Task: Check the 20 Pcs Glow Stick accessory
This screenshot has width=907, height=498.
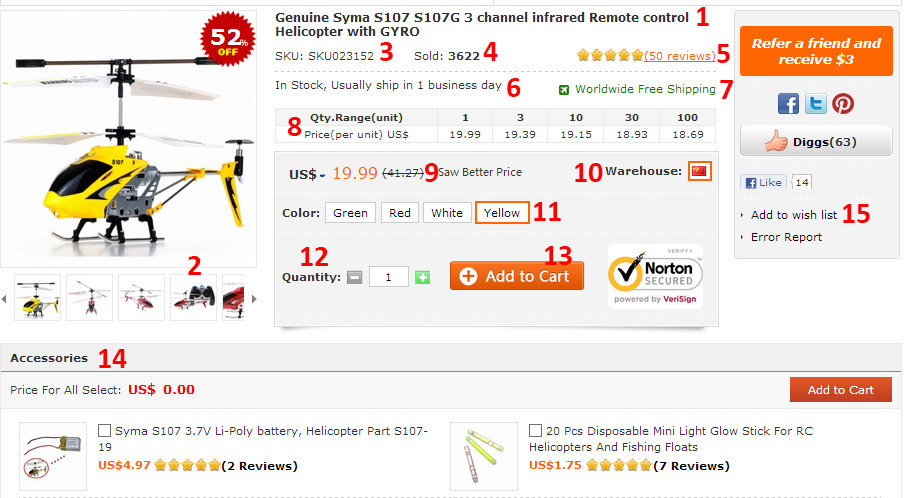Action: (x=535, y=430)
